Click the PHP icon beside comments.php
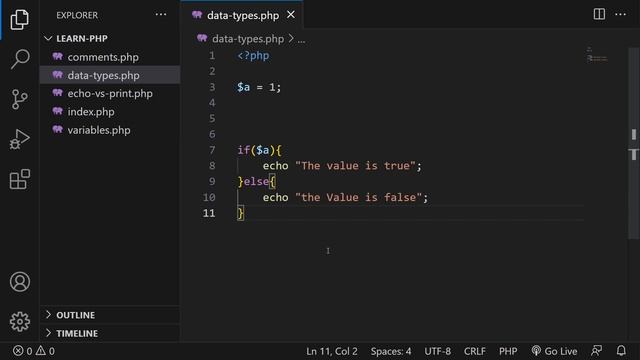Screen dimensions: 640x360 58,56
